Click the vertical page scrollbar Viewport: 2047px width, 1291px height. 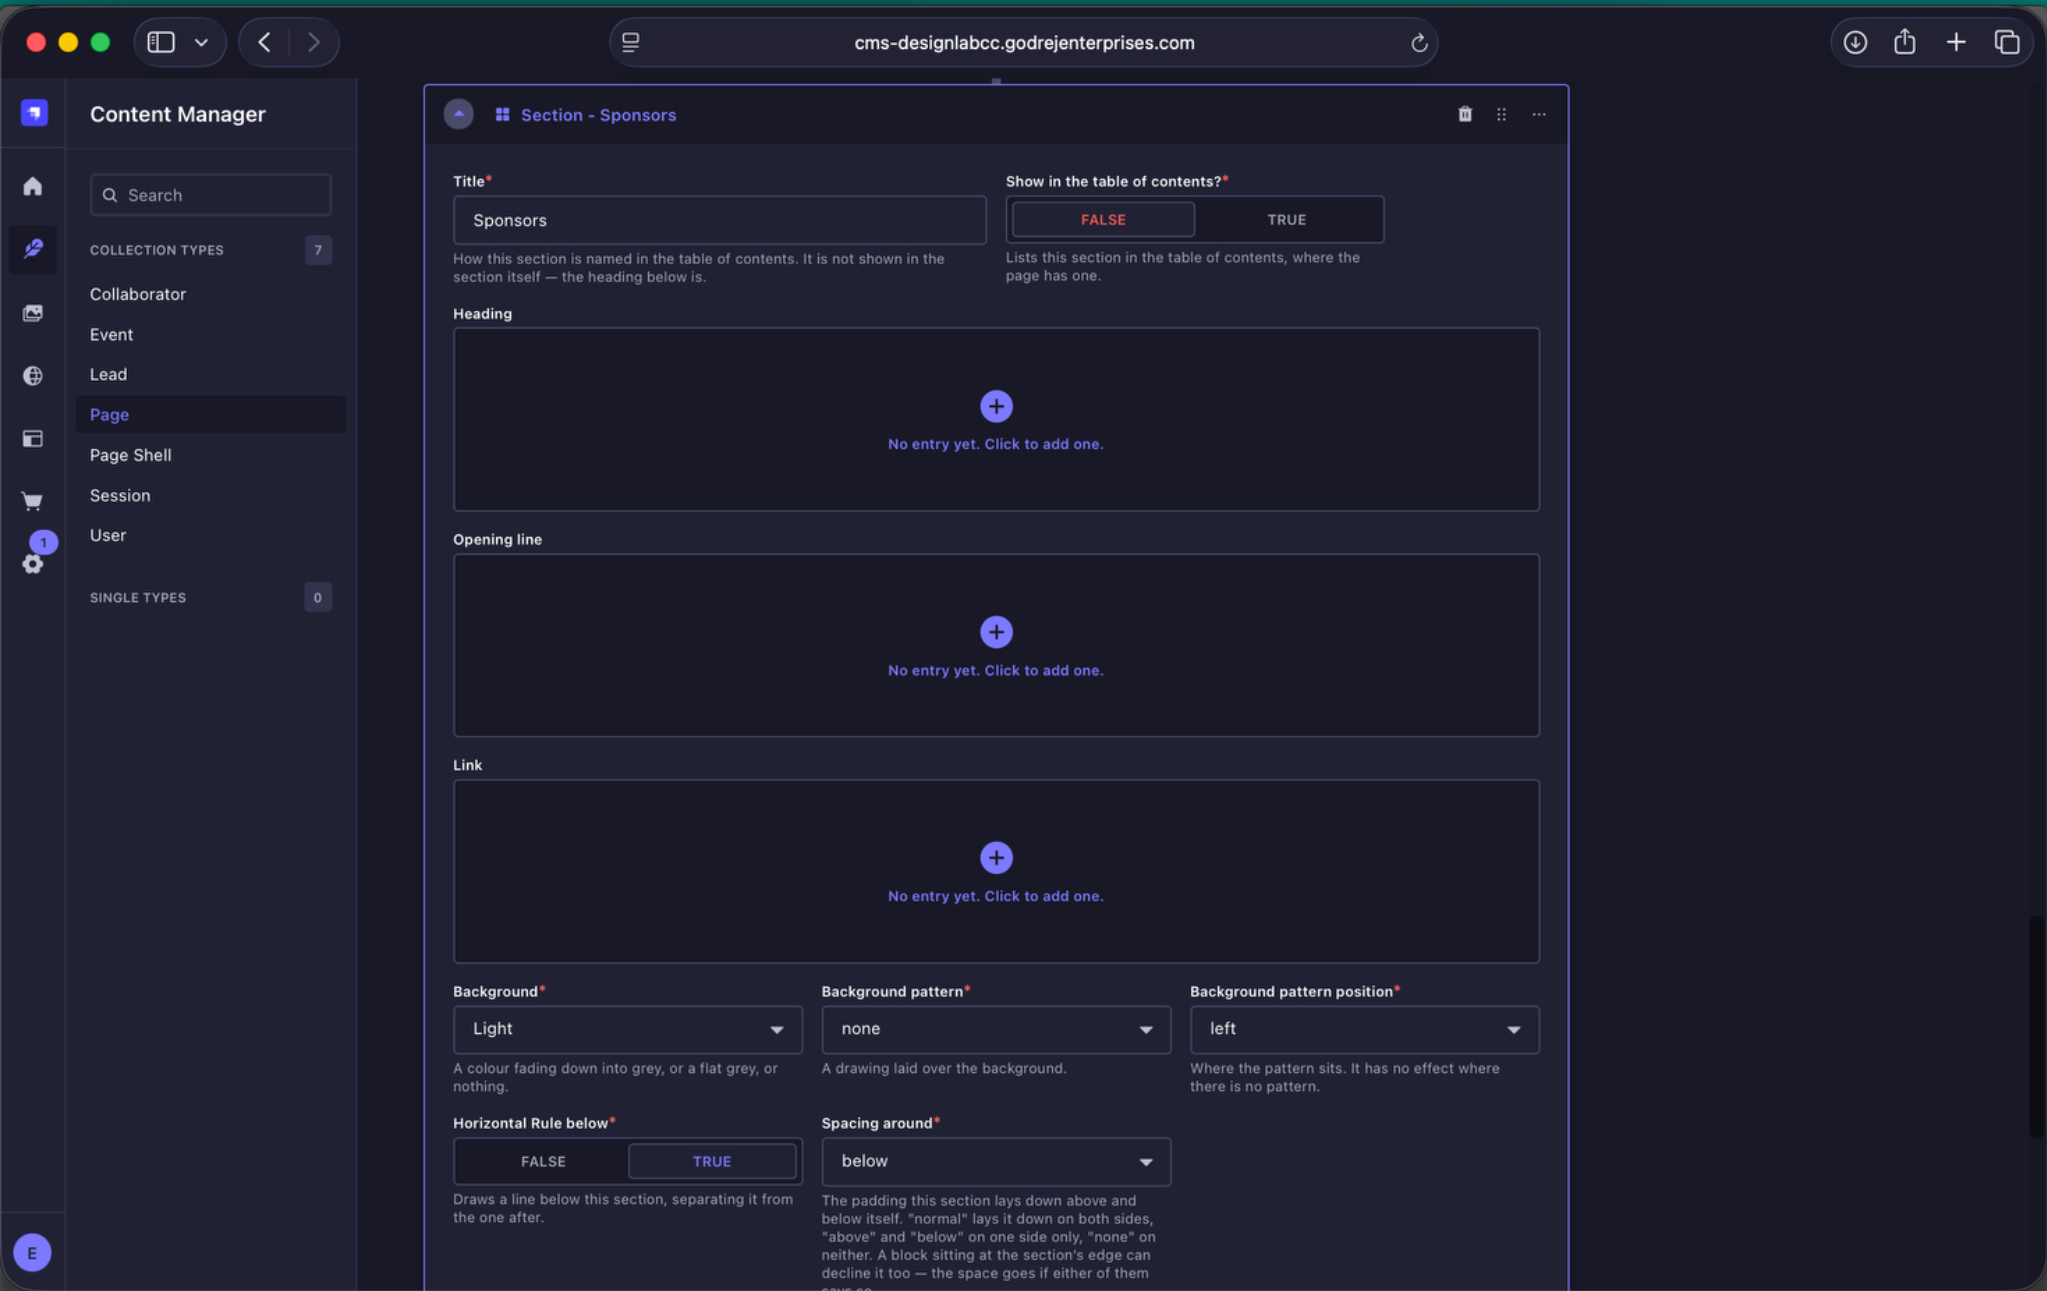click(2036, 1025)
